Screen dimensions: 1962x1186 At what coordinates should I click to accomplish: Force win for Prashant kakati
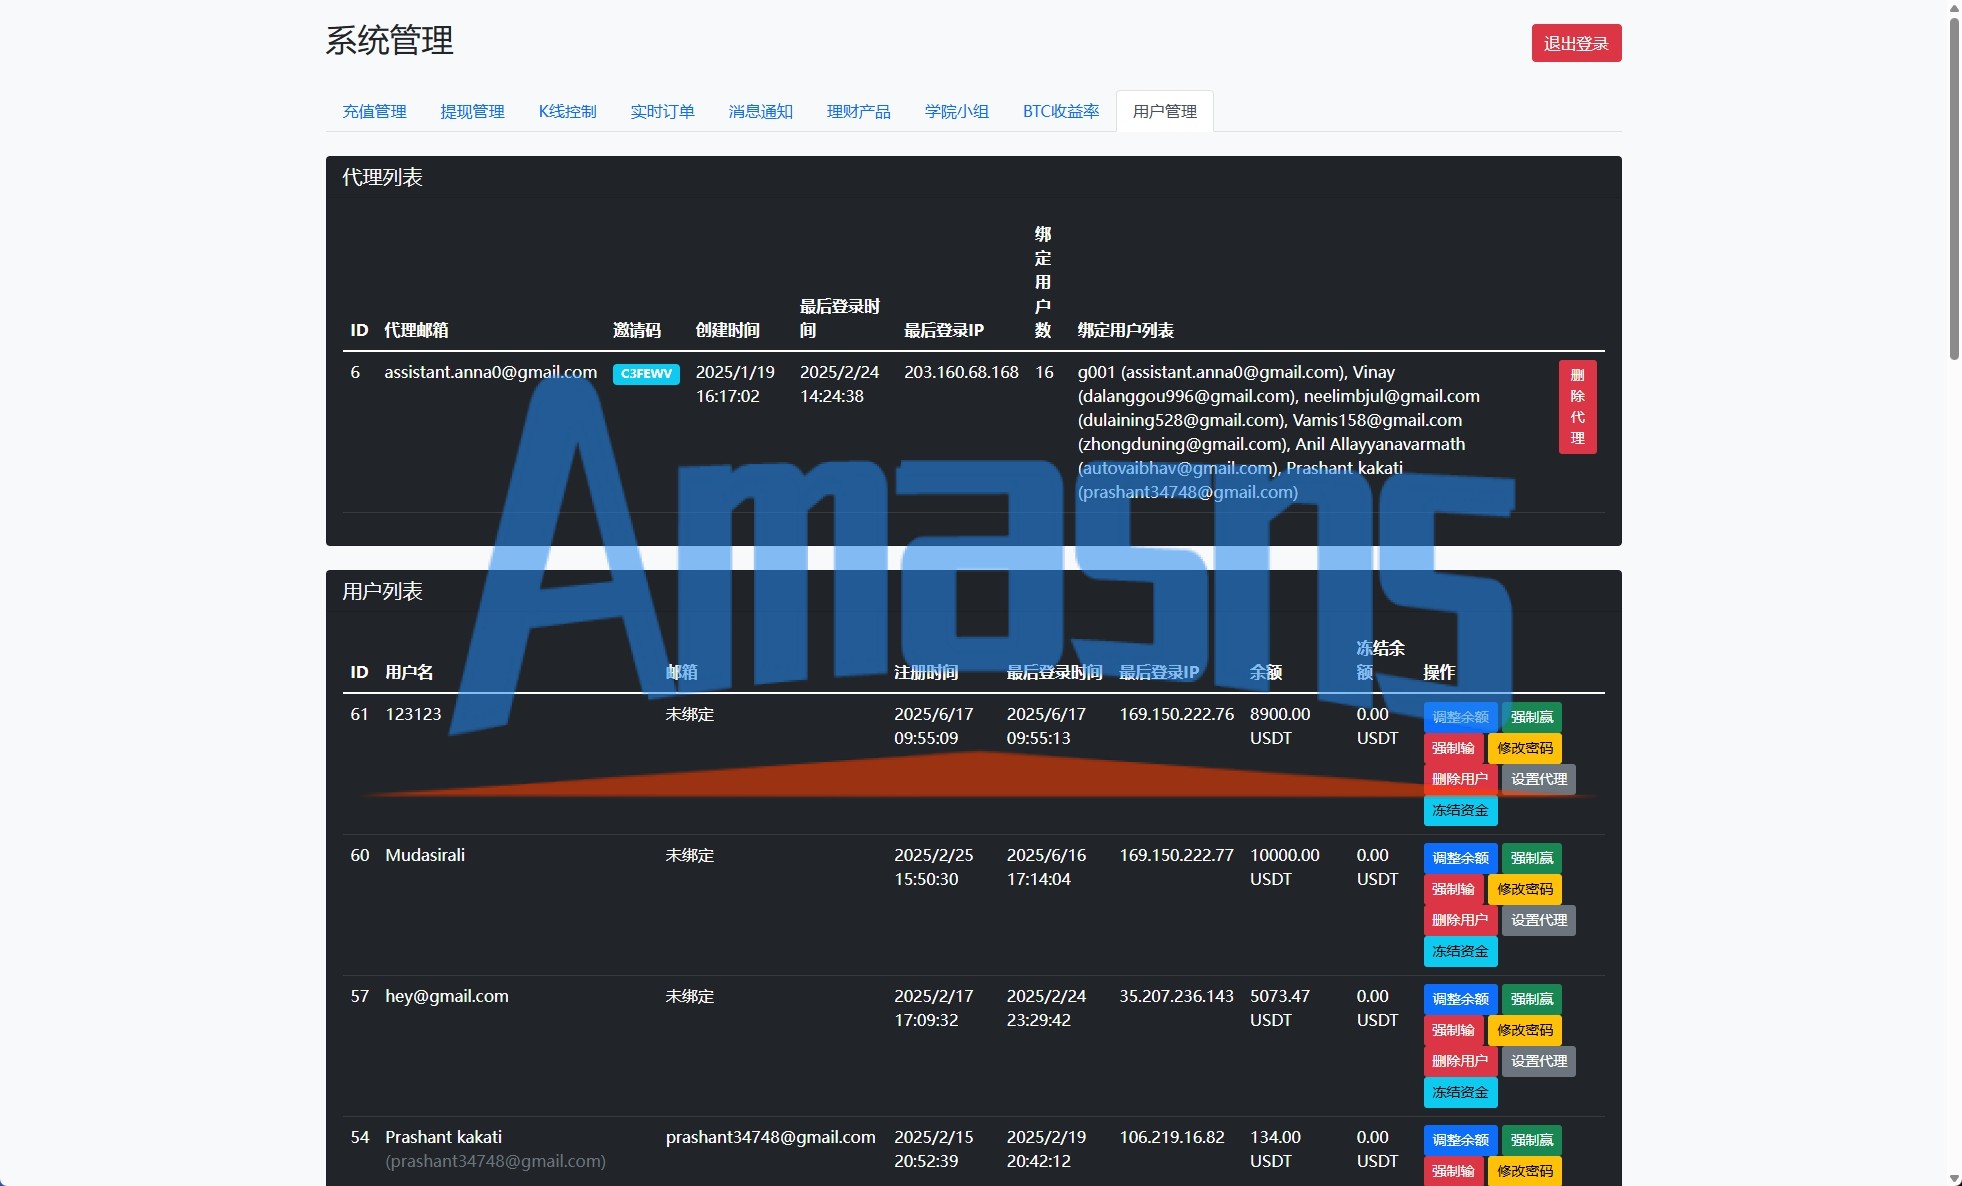click(x=1532, y=1140)
